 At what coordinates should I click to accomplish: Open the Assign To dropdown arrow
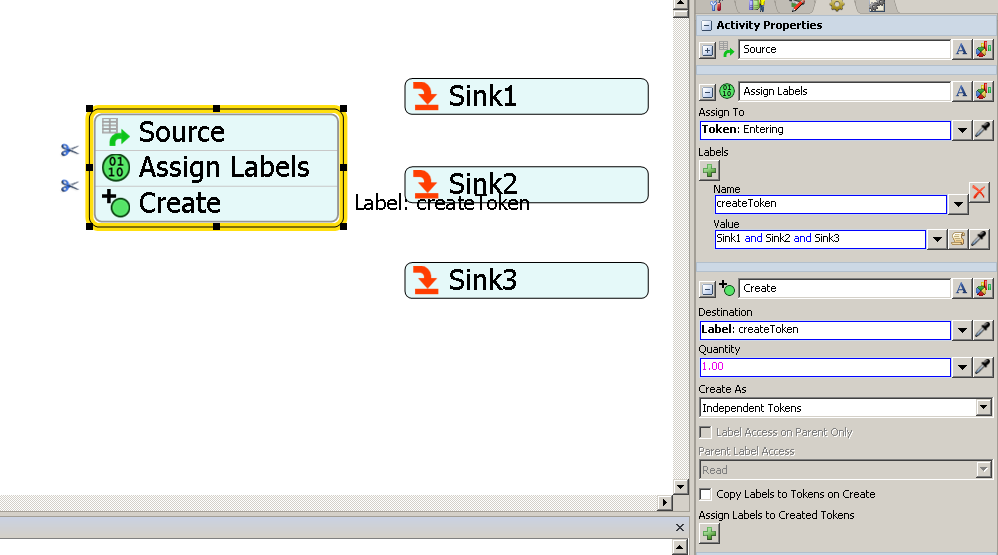(x=961, y=130)
